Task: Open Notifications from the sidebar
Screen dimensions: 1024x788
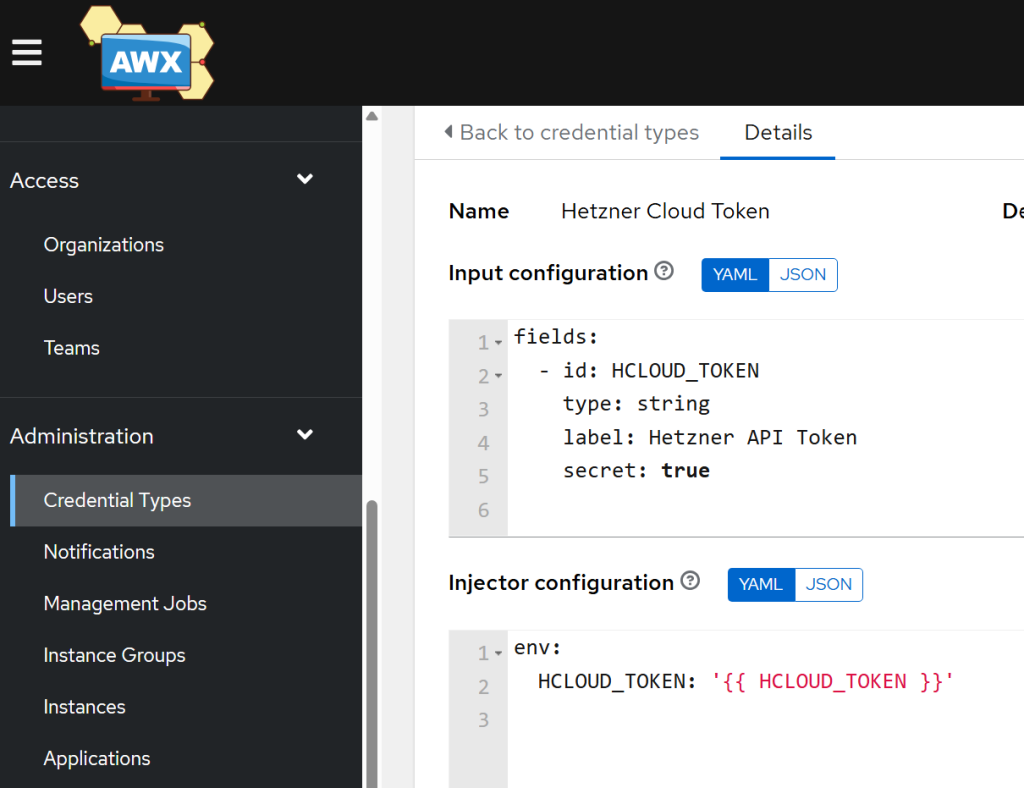Action: [98, 551]
